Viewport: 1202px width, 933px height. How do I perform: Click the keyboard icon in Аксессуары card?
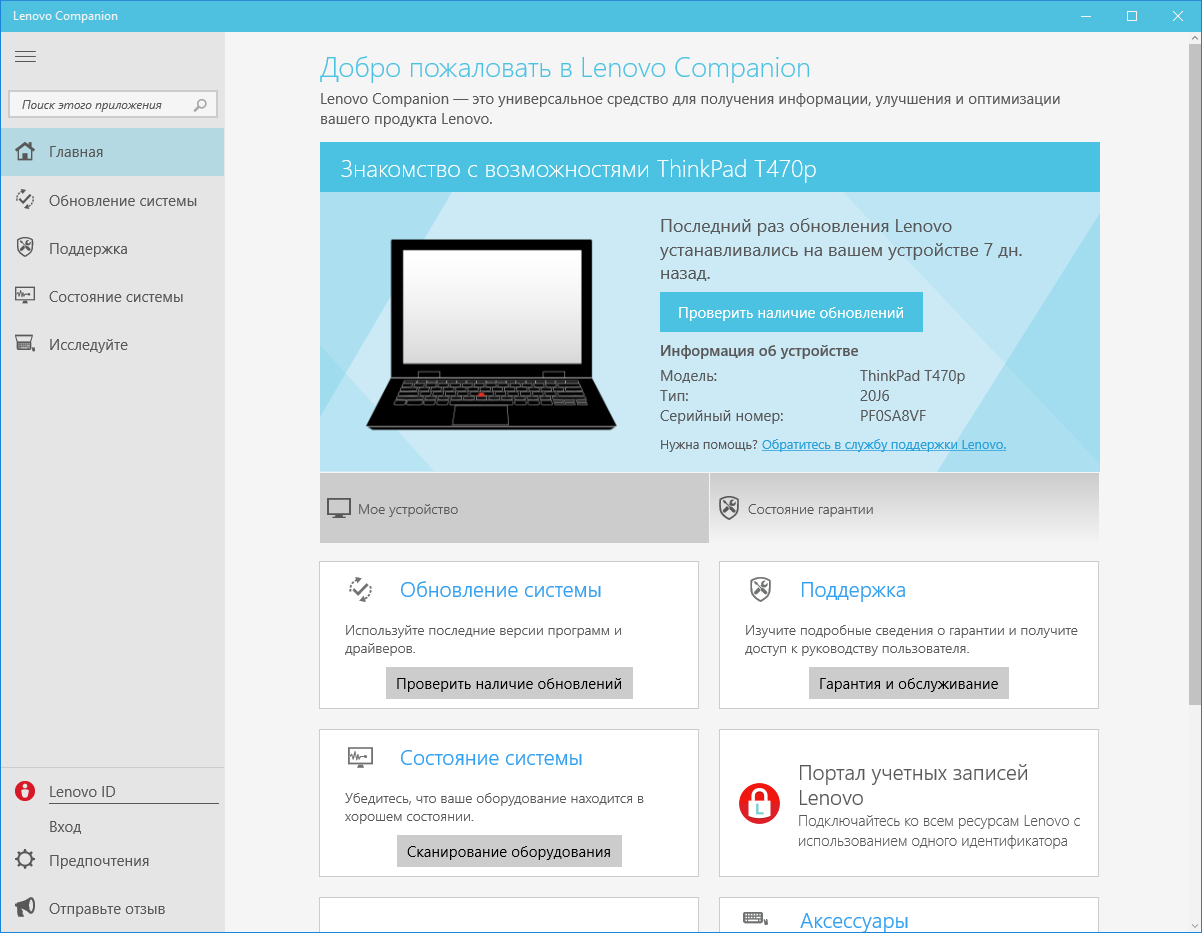755,919
